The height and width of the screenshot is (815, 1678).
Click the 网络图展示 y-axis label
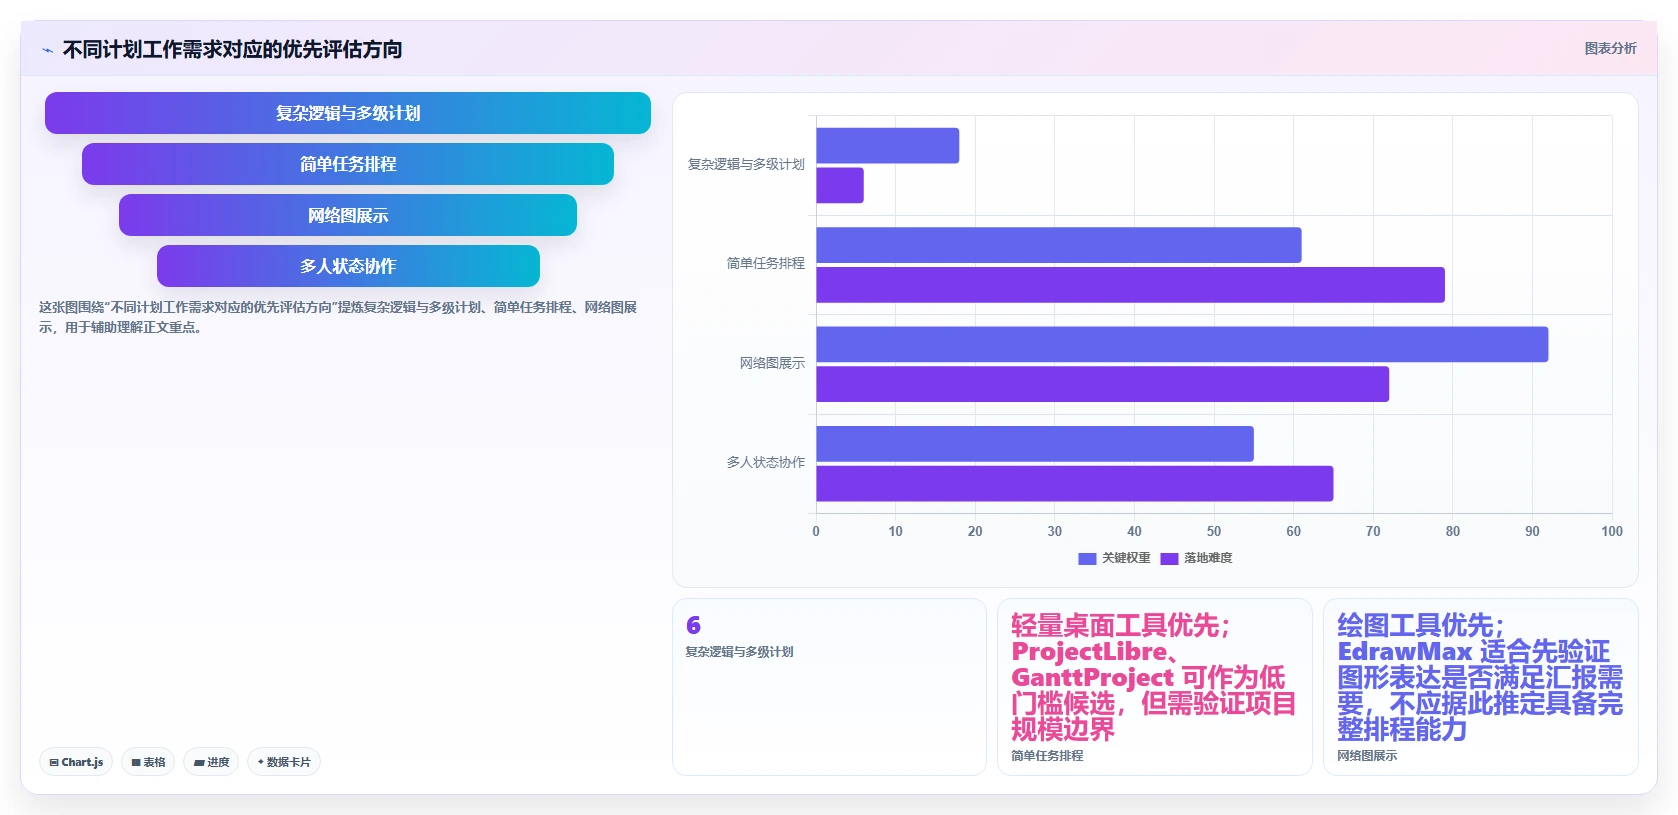tap(772, 363)
